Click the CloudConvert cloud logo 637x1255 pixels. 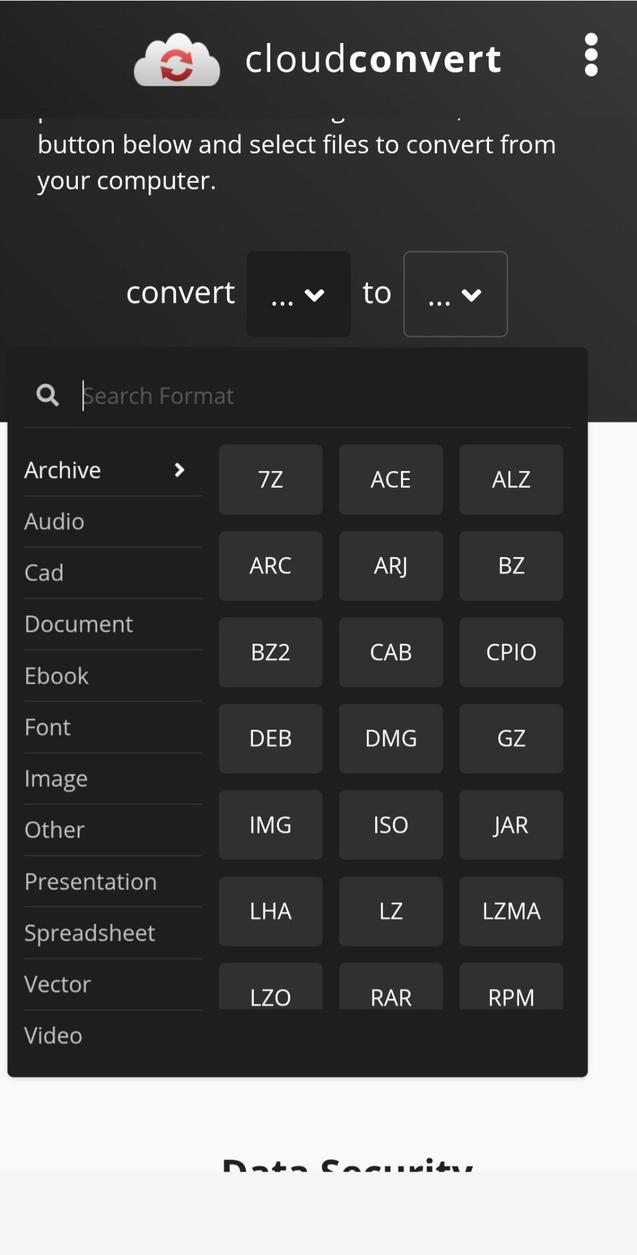tap(178, 58)
